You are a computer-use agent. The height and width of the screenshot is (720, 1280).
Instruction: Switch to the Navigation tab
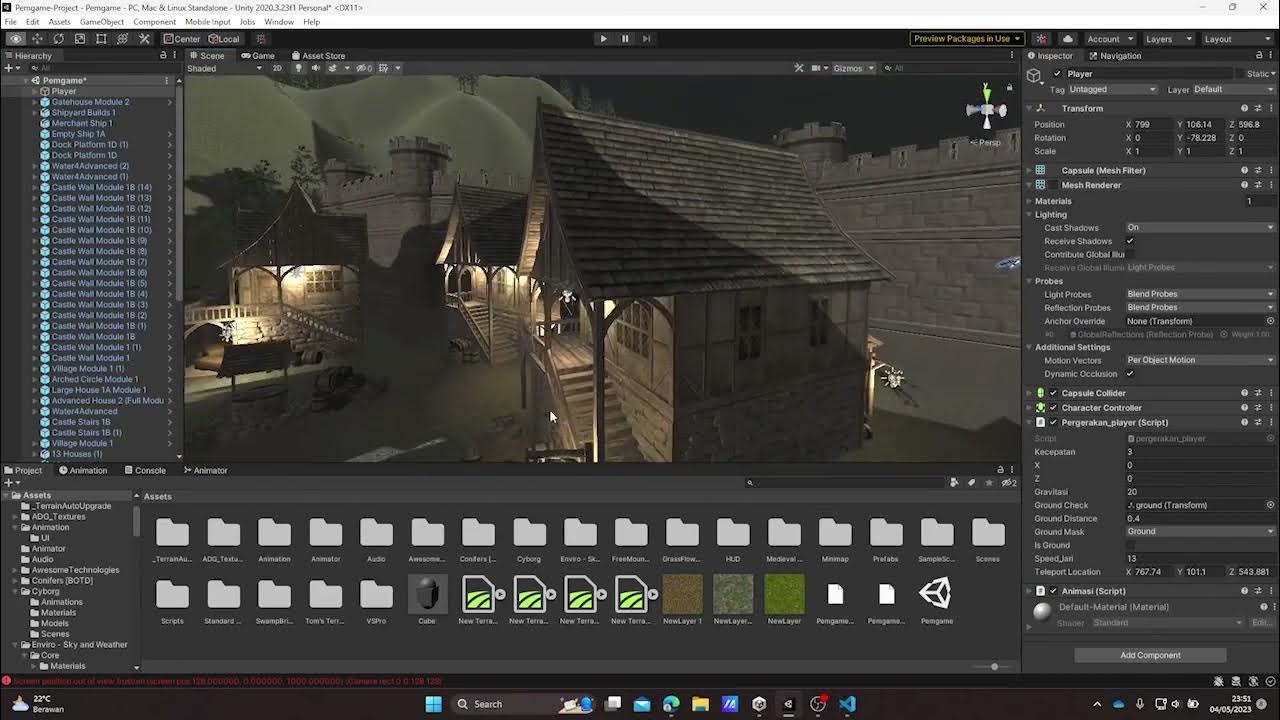point(1115,56)
